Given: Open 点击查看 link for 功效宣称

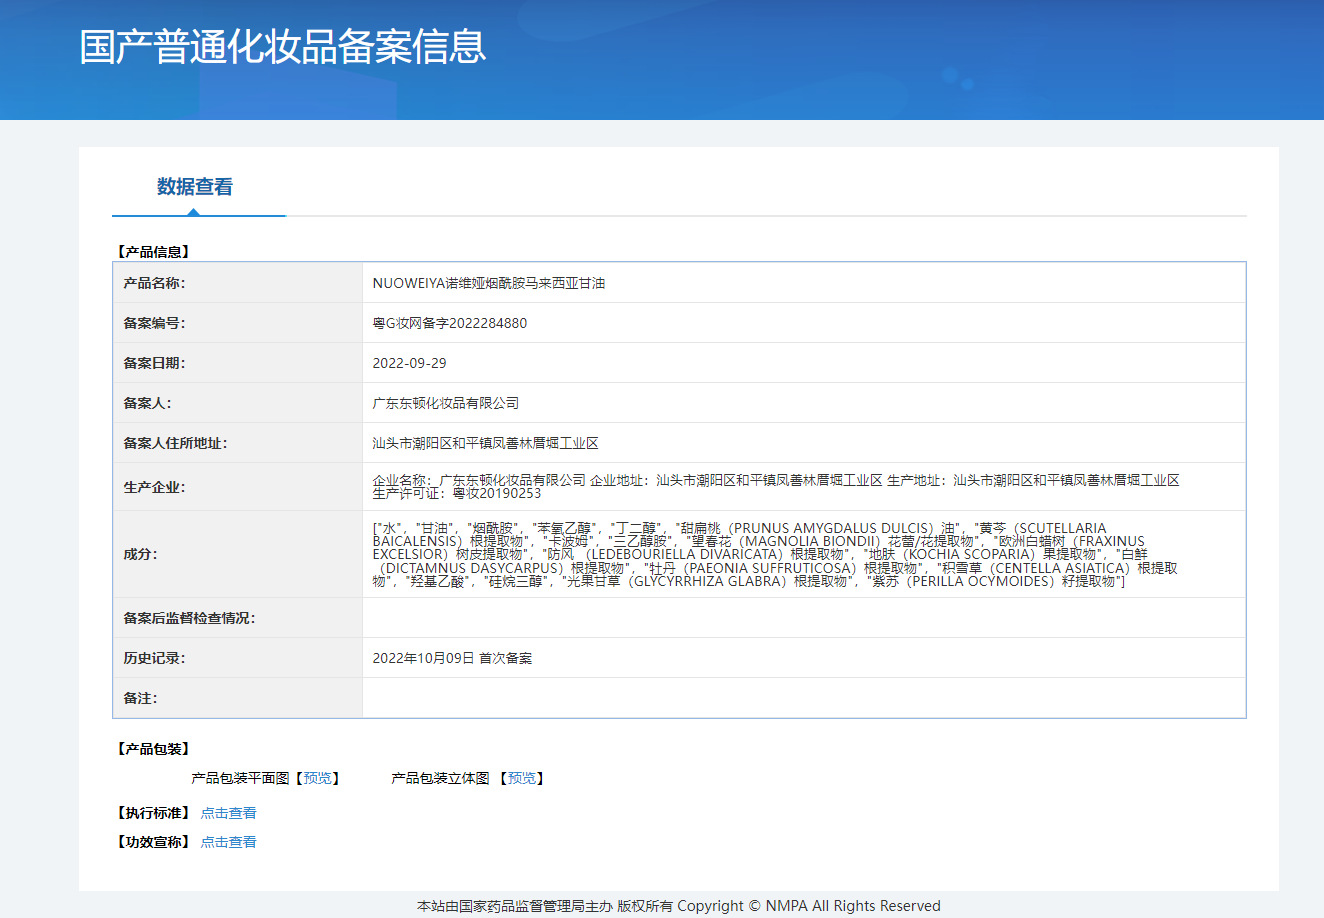Looking at the screenshot, I should click(x=228, y=842).
